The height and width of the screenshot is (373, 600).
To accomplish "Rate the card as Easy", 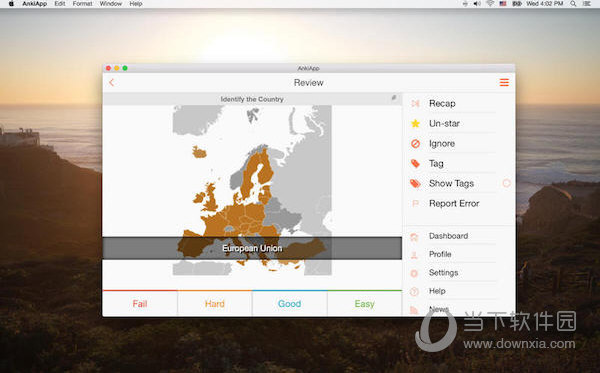I will point(364,304).
